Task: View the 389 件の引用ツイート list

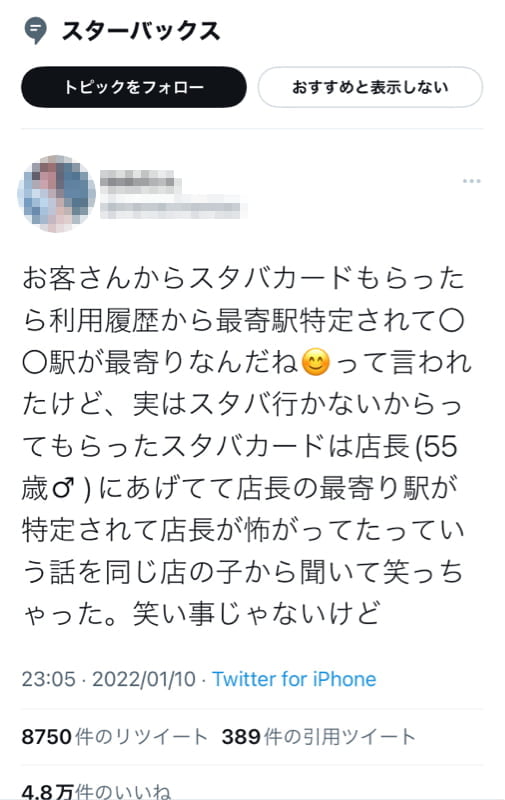Action: pyautogui.click(x=318, y=737)
